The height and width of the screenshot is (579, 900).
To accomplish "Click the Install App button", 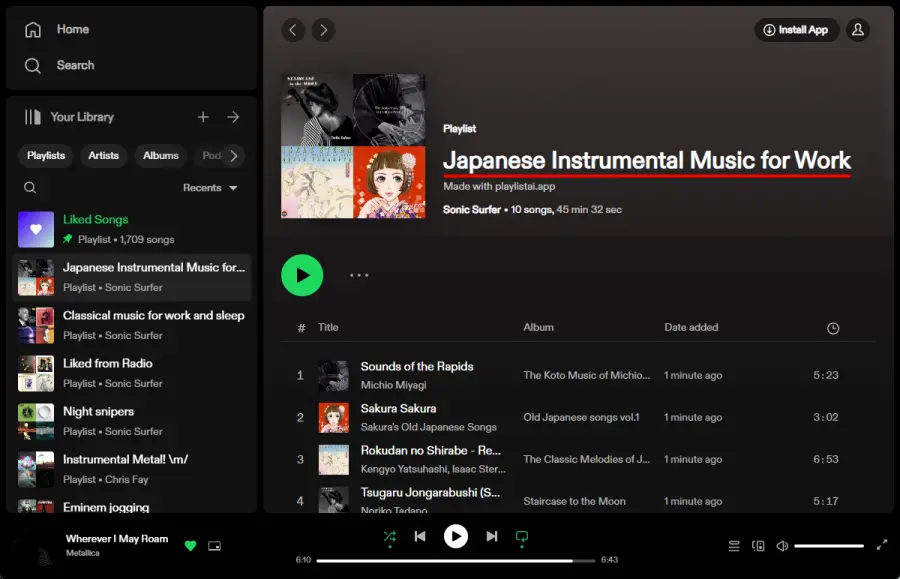I will [796, 30].
